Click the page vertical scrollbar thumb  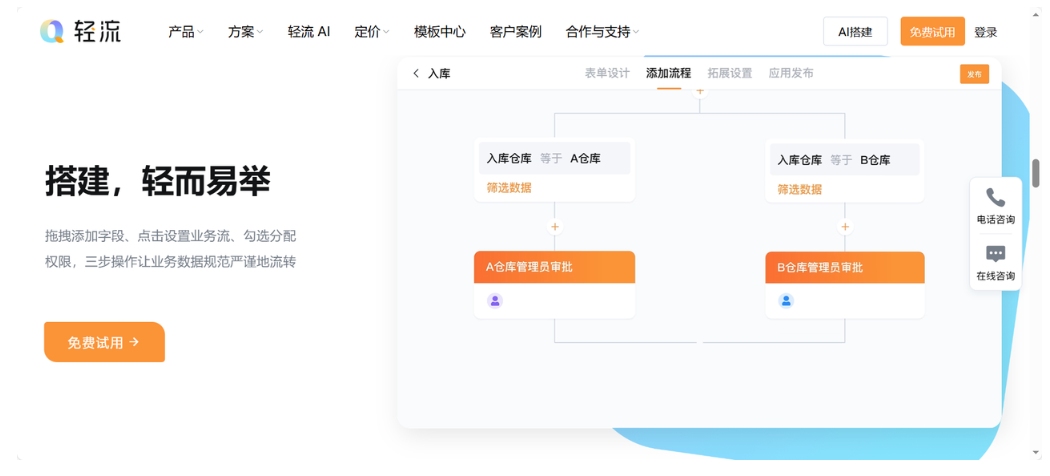(x=1036, y=173)
